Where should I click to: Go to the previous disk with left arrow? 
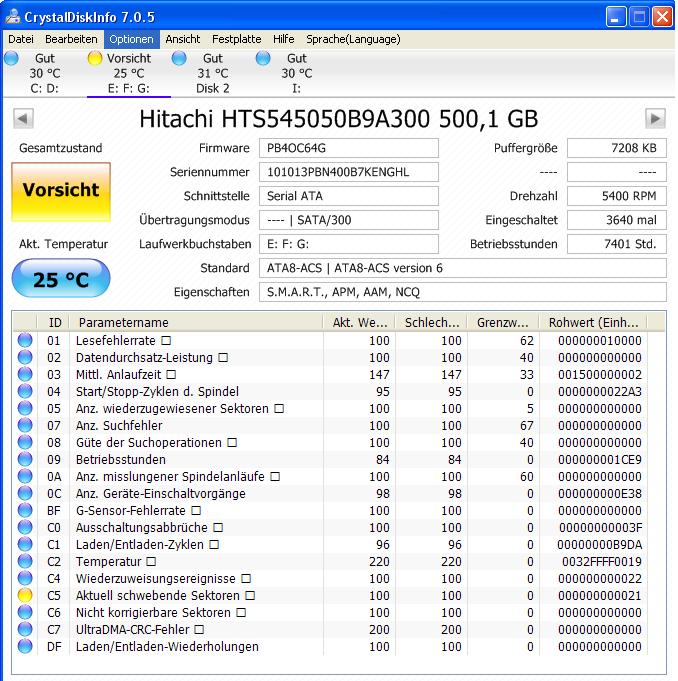[23, 118]
